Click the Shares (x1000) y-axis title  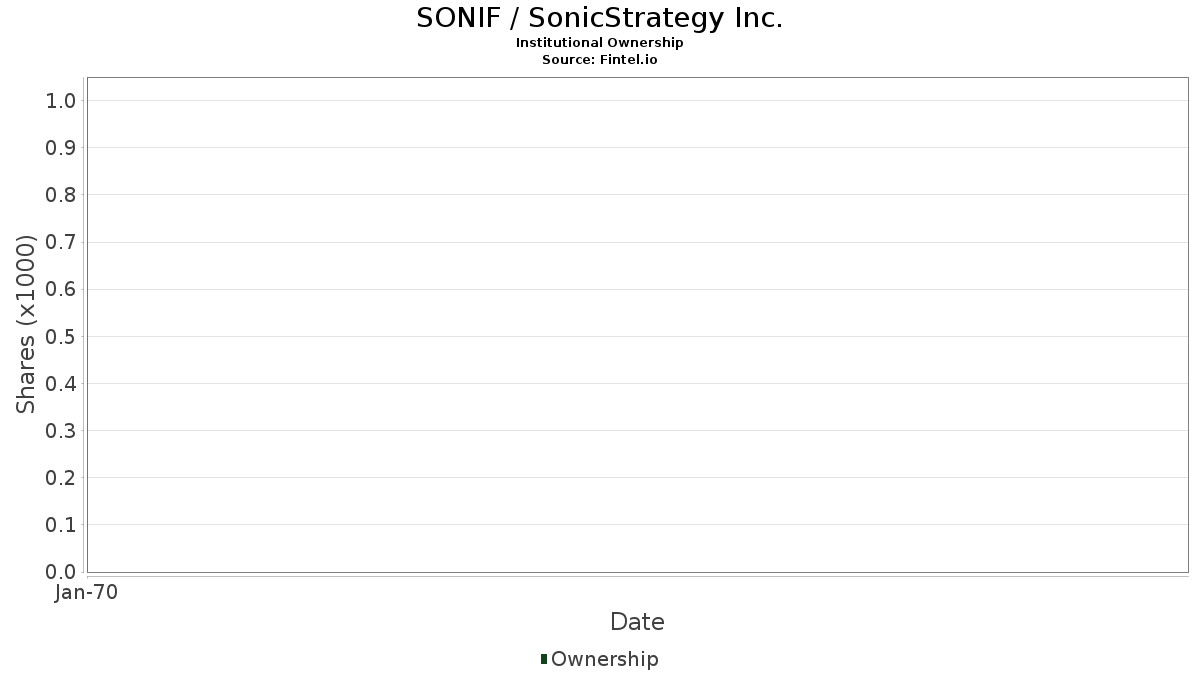pos(26,324)
